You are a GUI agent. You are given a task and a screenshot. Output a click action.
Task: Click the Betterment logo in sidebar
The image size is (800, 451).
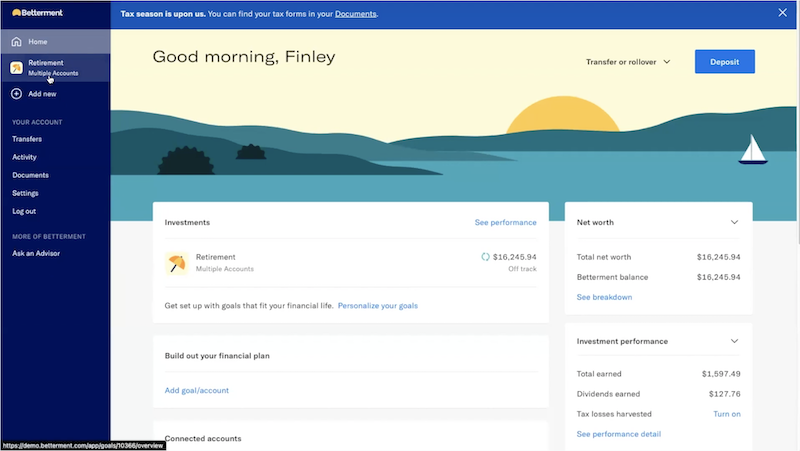pos(39,12)
